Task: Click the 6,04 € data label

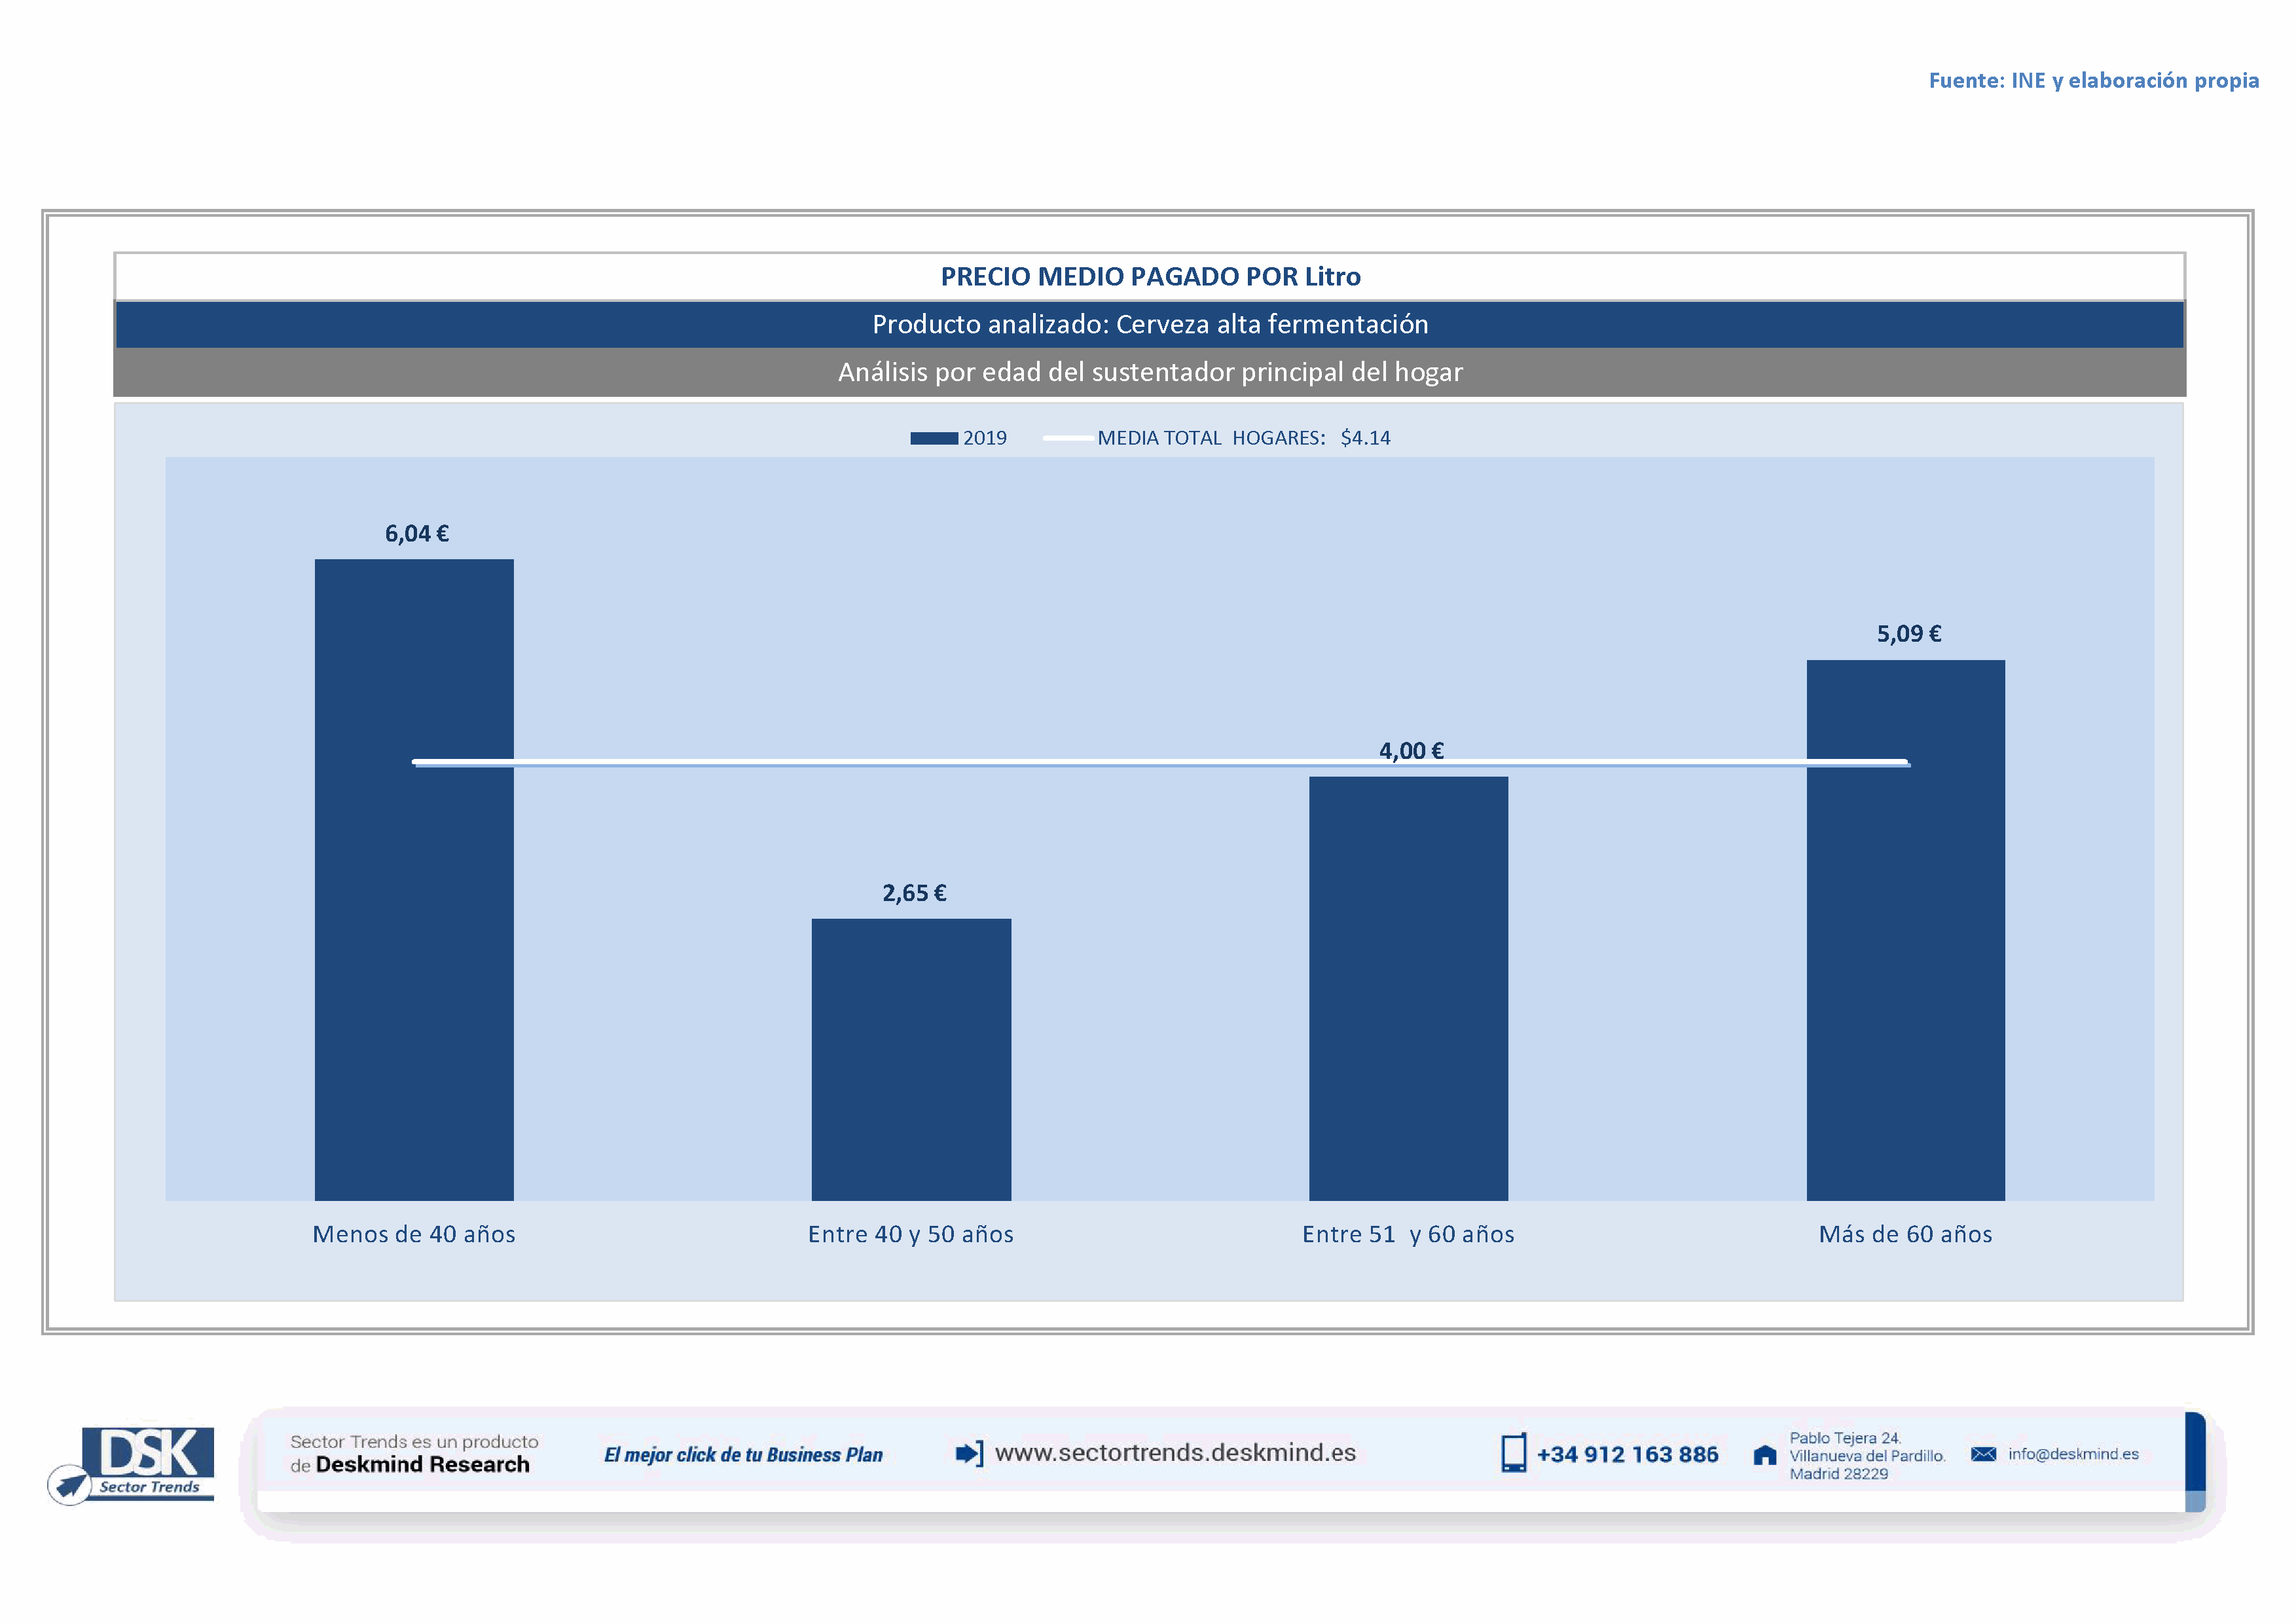Action: click(417, 534)
